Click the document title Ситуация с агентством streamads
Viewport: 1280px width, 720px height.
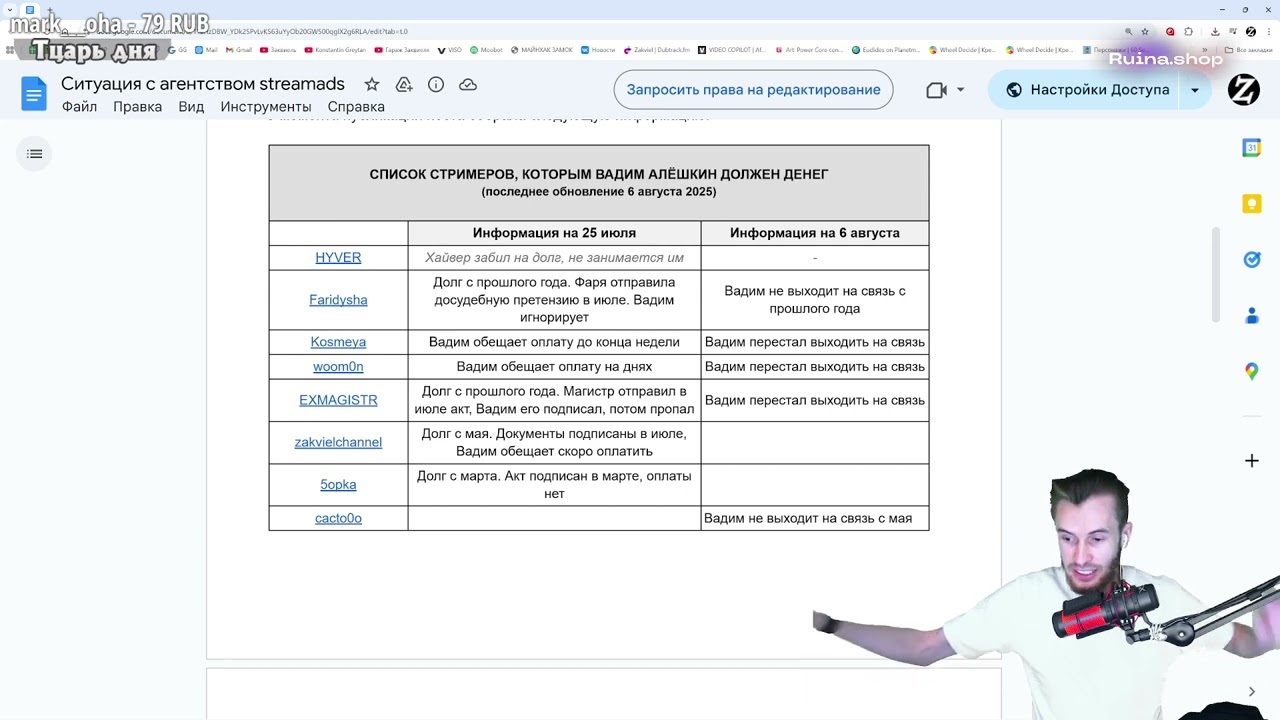coord(203,84)
